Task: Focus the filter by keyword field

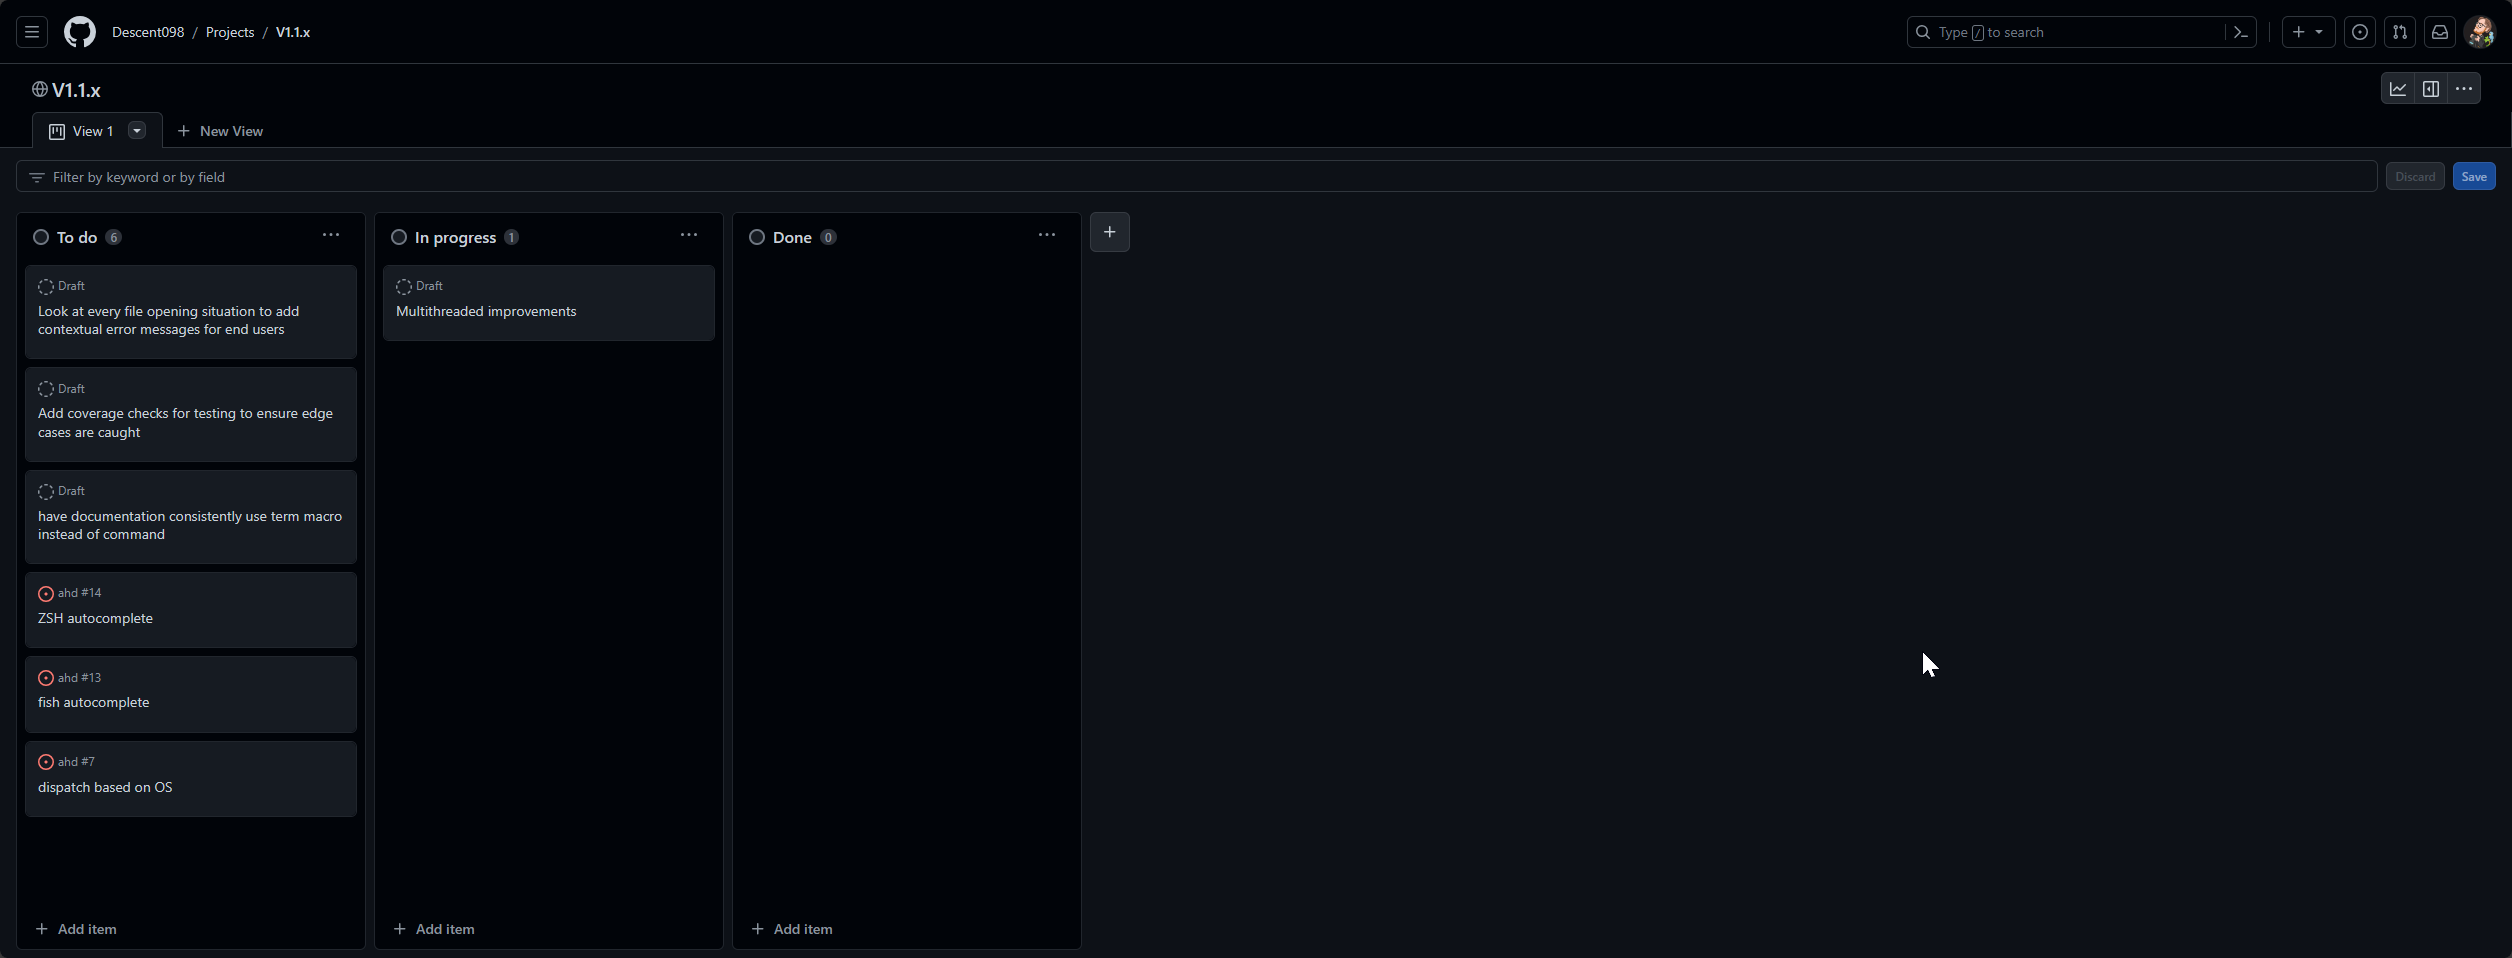Action: click(x=1197, y=177)
